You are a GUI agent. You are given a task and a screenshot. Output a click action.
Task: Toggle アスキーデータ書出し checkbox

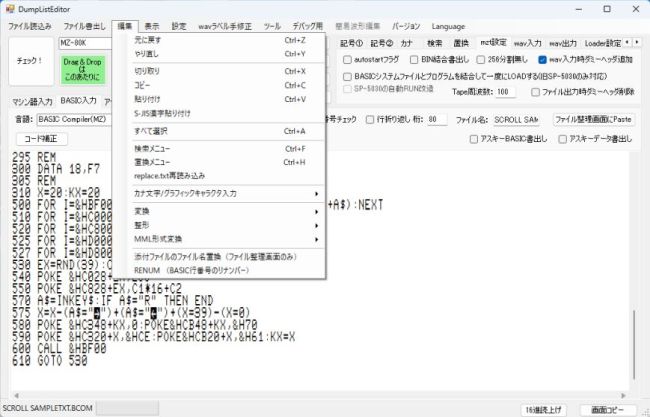562,139
